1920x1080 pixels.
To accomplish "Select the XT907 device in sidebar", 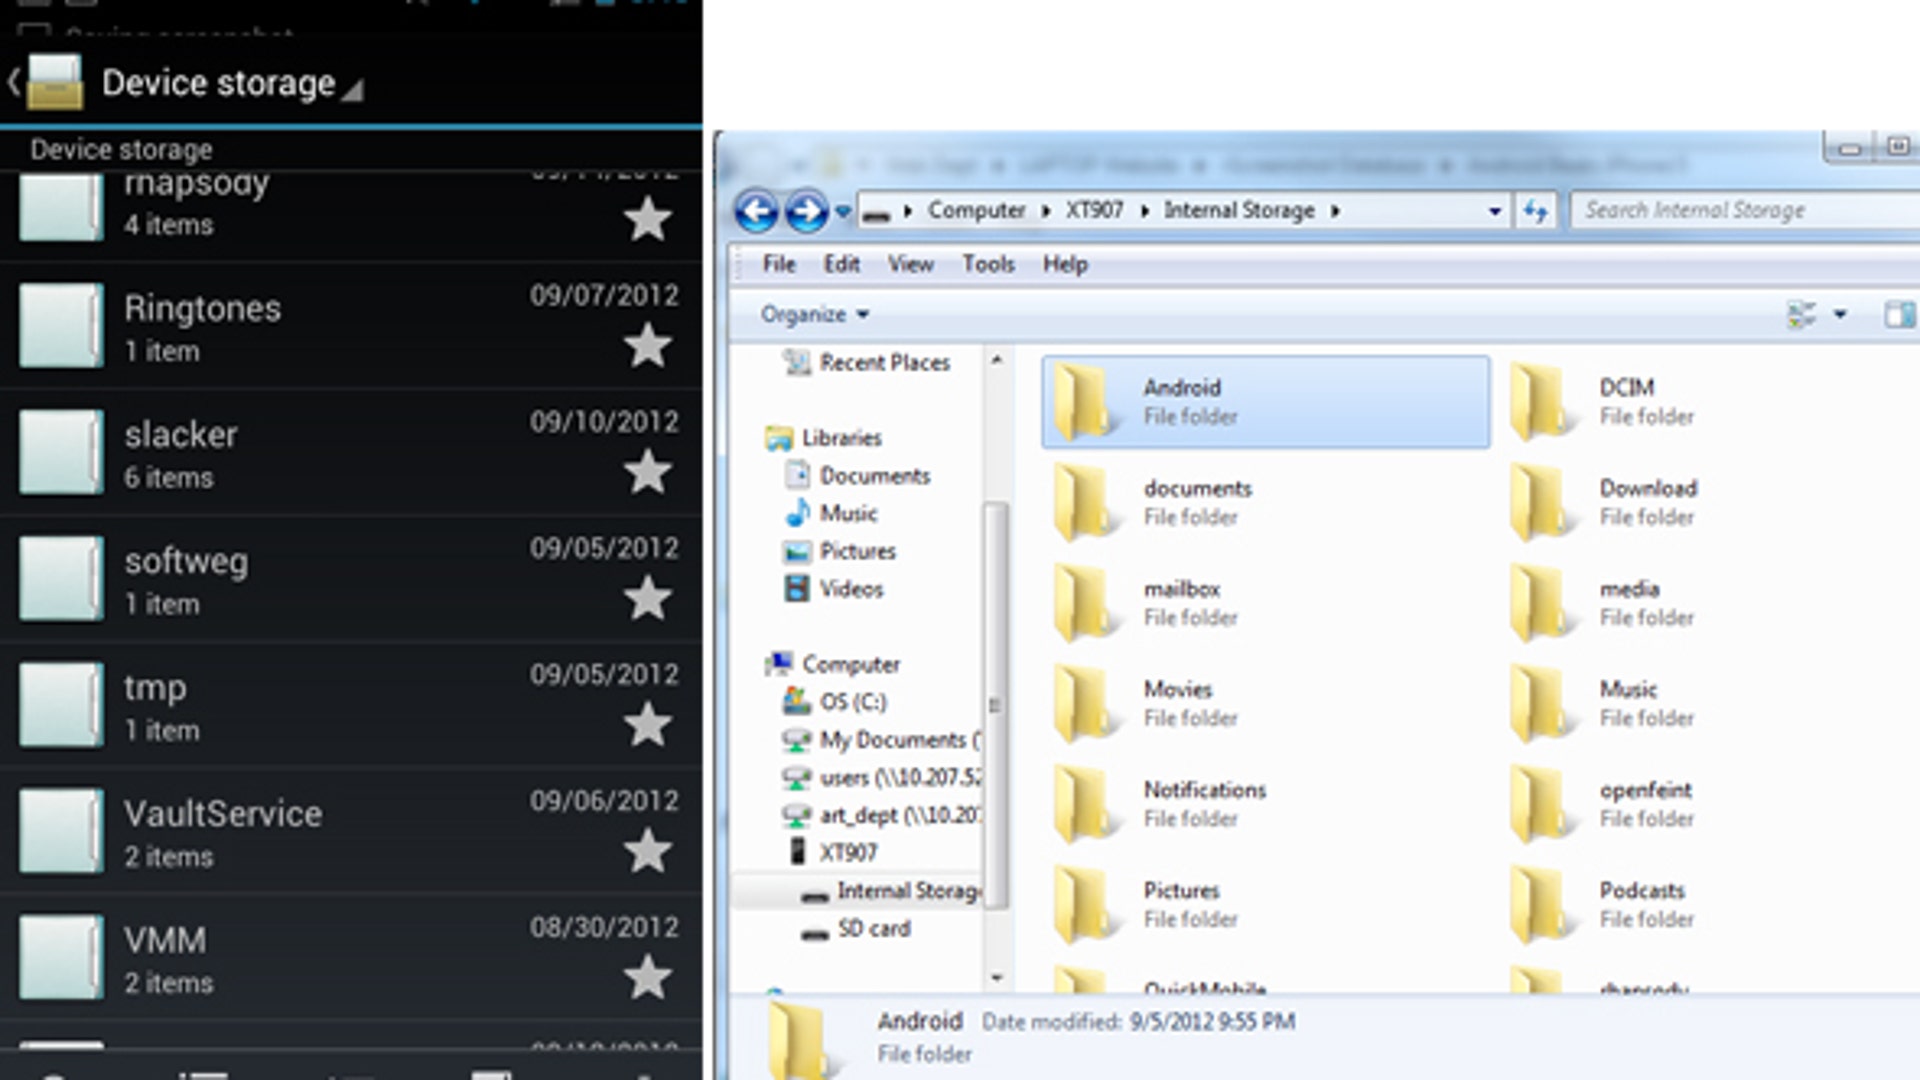I will (x=847, y=853).
